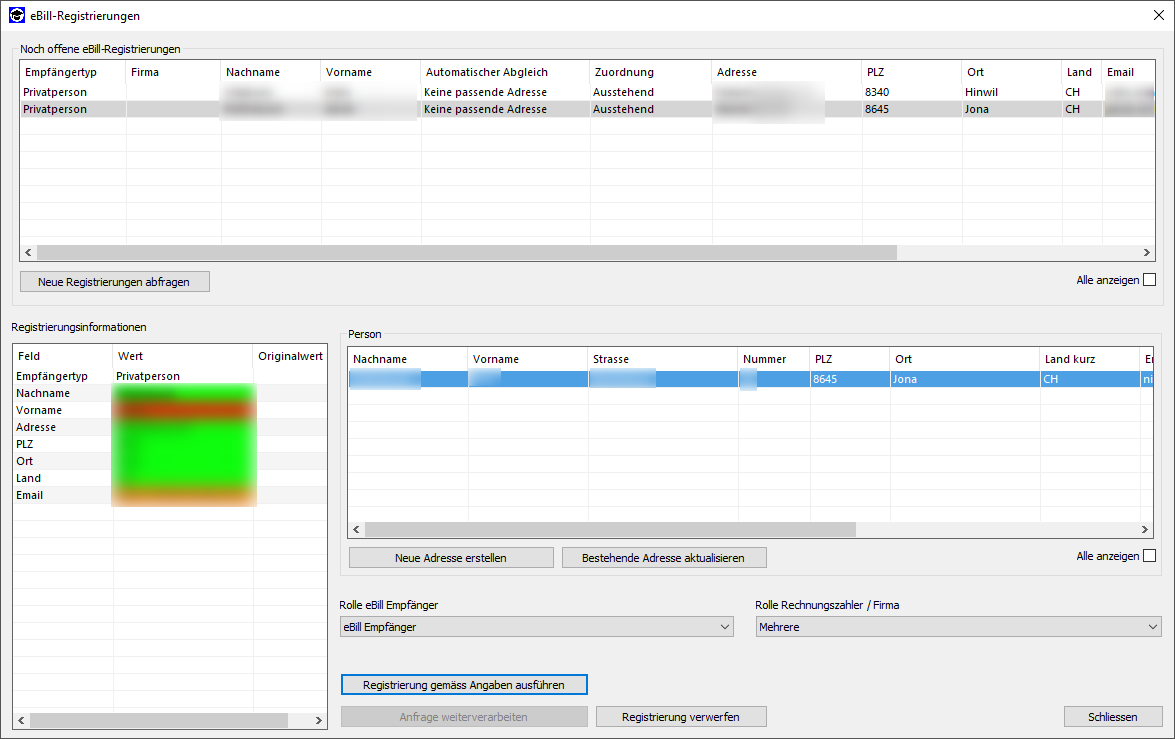
Task: Enable 'Alle anzeigen' for open registrations
Action: tap(1149, 280)
